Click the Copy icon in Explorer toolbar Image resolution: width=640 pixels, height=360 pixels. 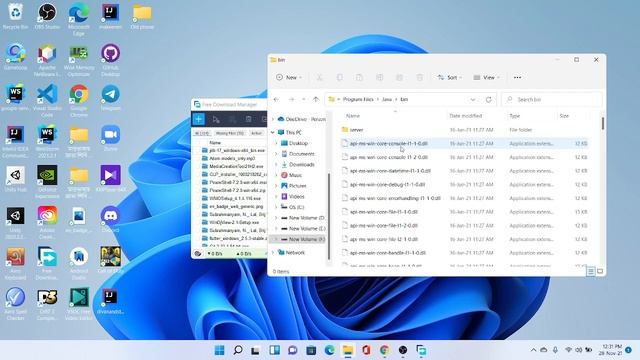point(339,77)
